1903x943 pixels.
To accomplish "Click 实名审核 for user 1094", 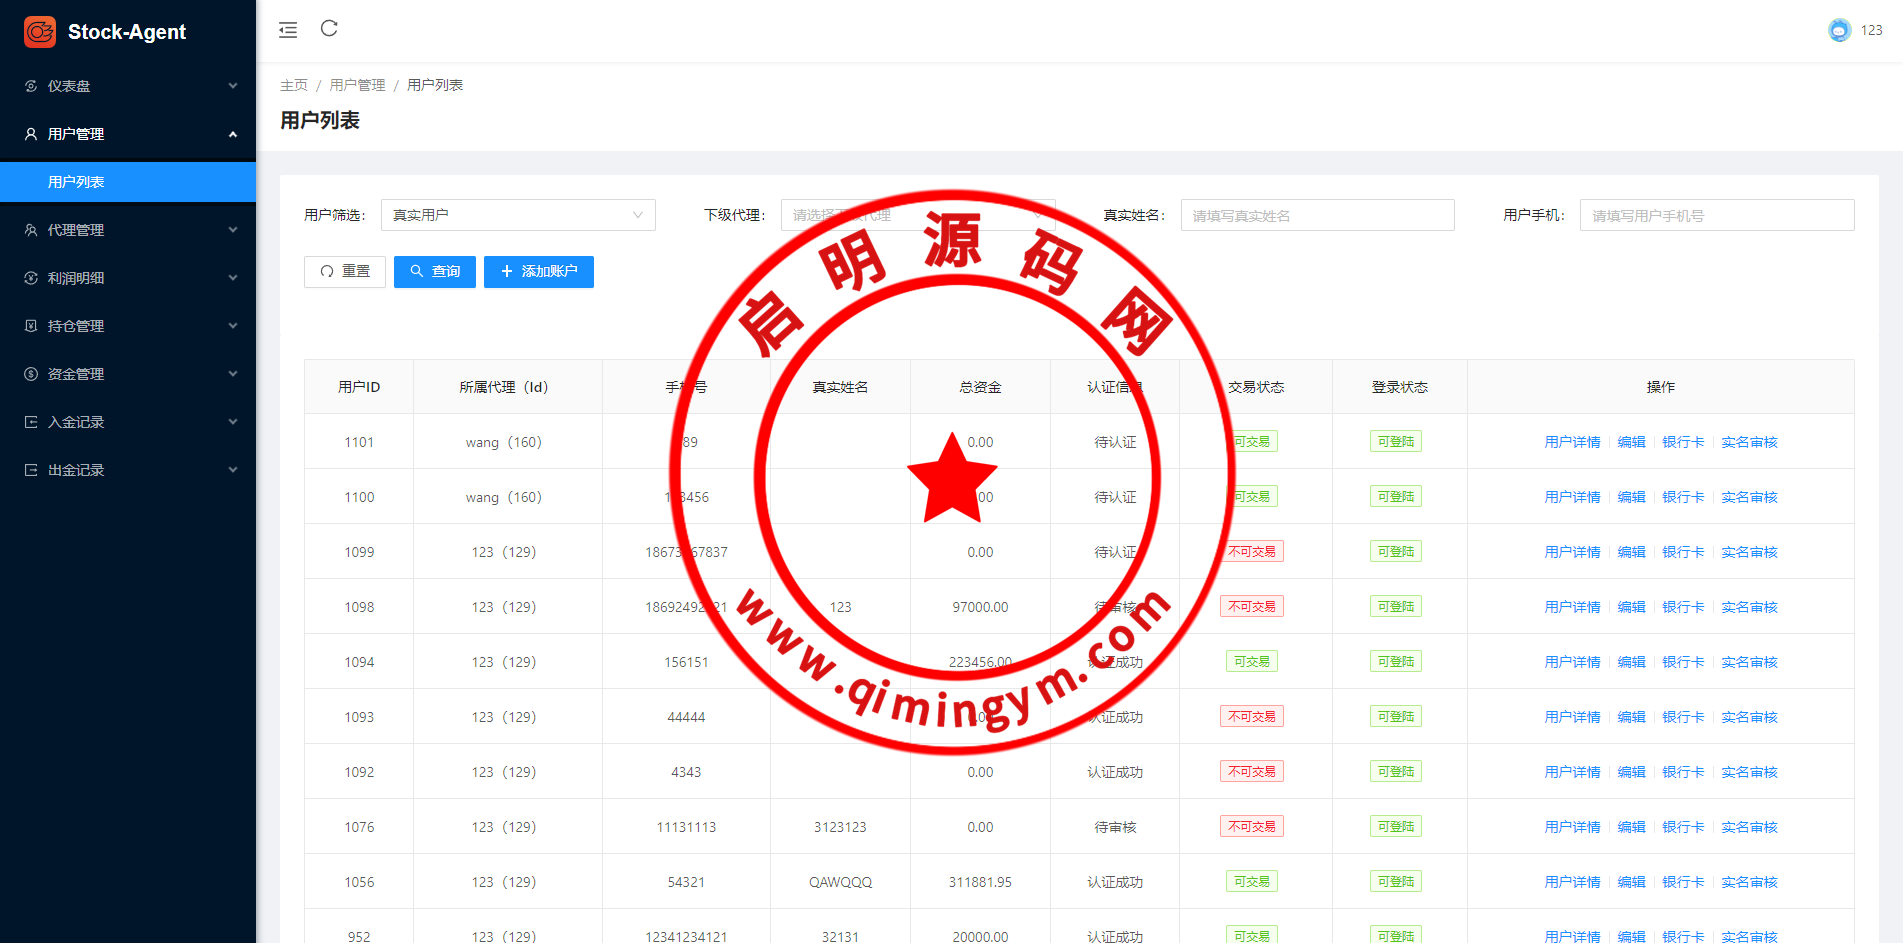I will (x=1749, y=662).
